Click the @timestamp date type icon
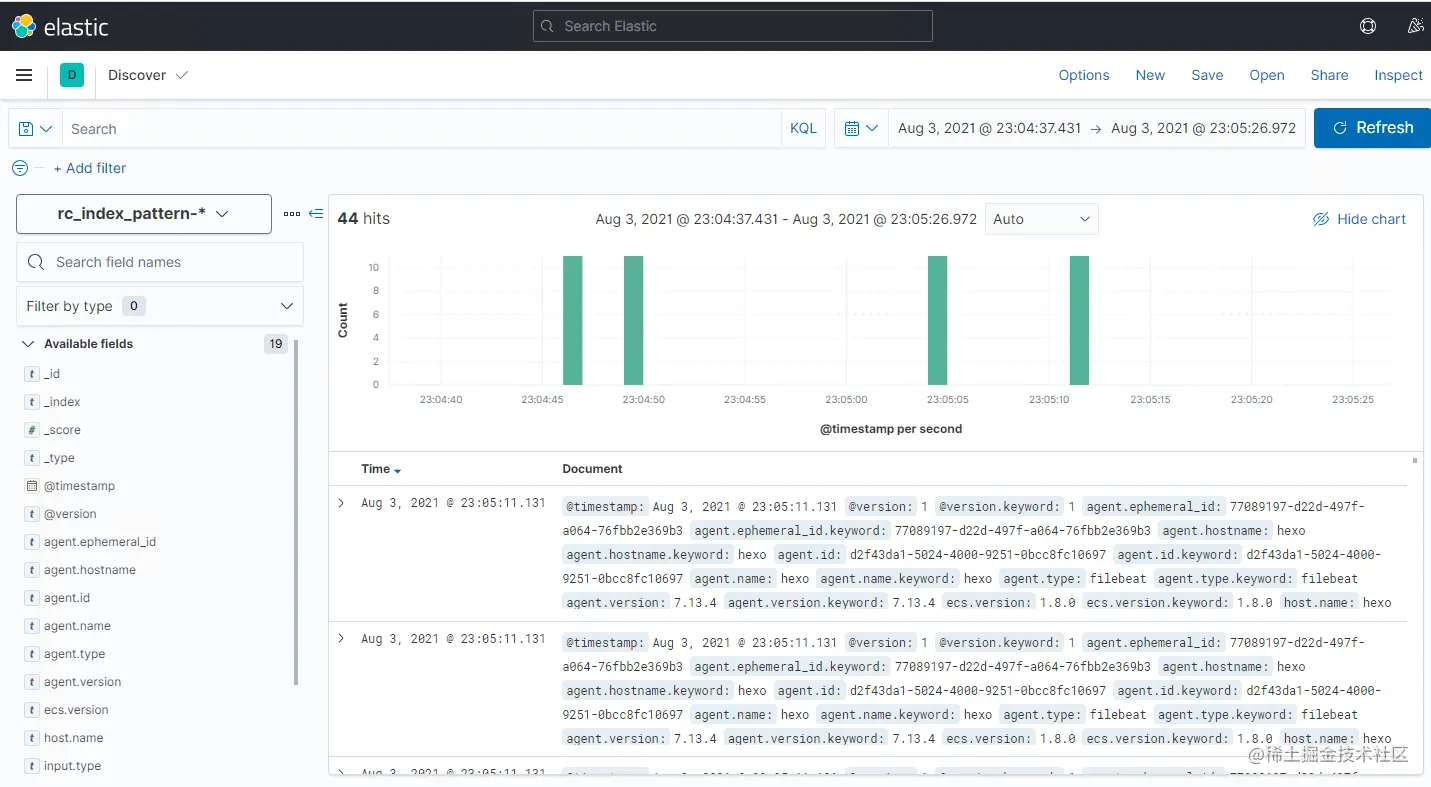 point(32,486)
